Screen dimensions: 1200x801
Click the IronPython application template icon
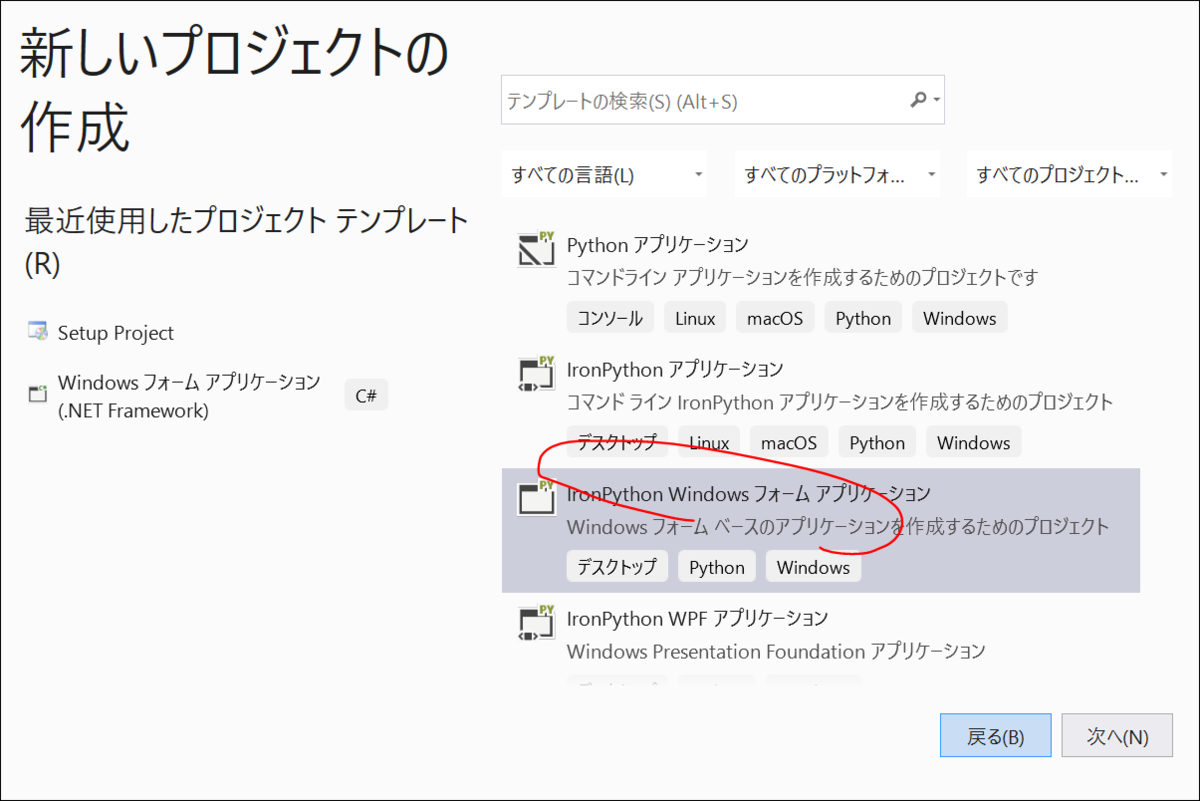click(x=536, y=373)
